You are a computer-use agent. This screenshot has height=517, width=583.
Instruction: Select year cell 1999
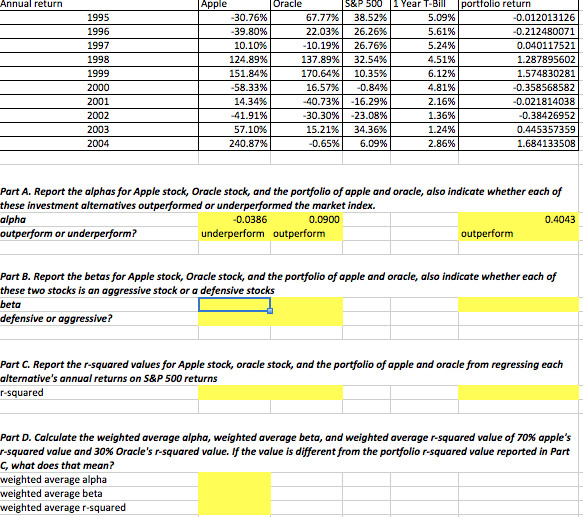coord(99,73)
